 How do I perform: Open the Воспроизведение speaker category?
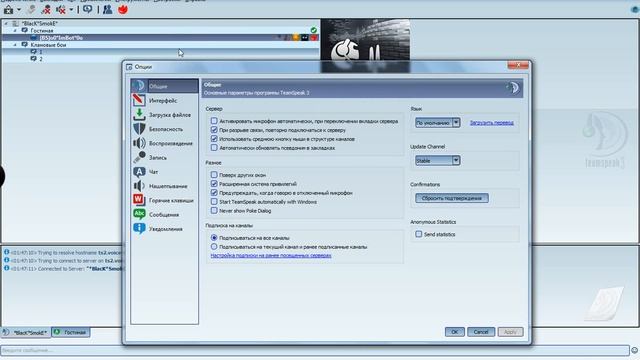point(164,143)
